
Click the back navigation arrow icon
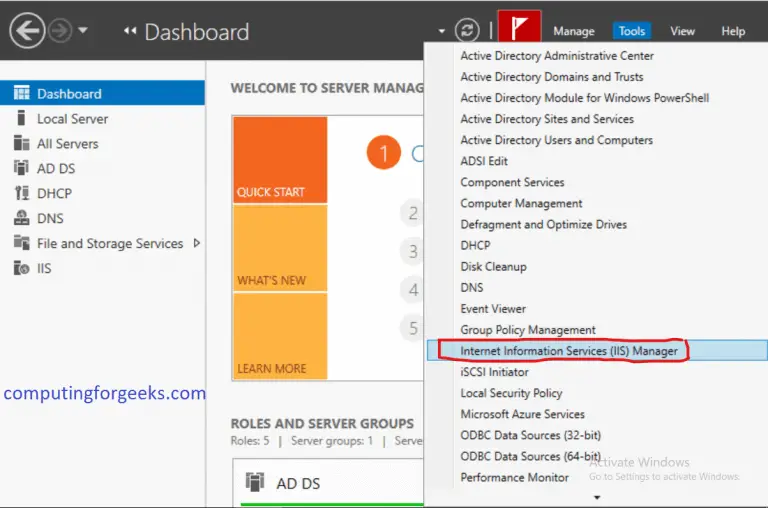point(27,31)
